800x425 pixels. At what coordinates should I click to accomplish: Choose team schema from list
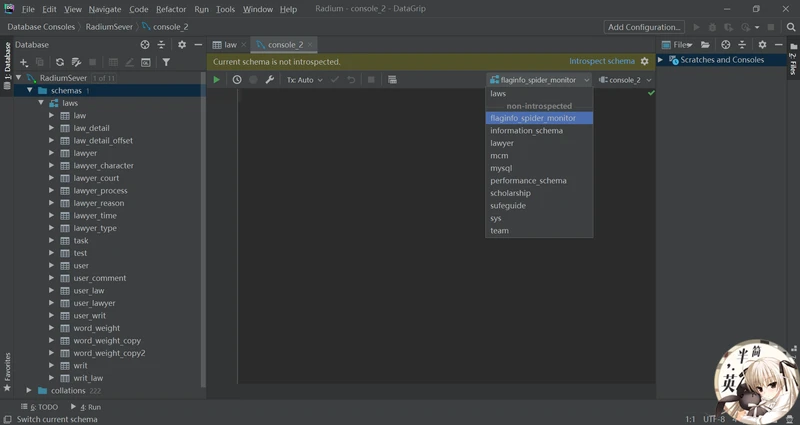coord(539,231)
